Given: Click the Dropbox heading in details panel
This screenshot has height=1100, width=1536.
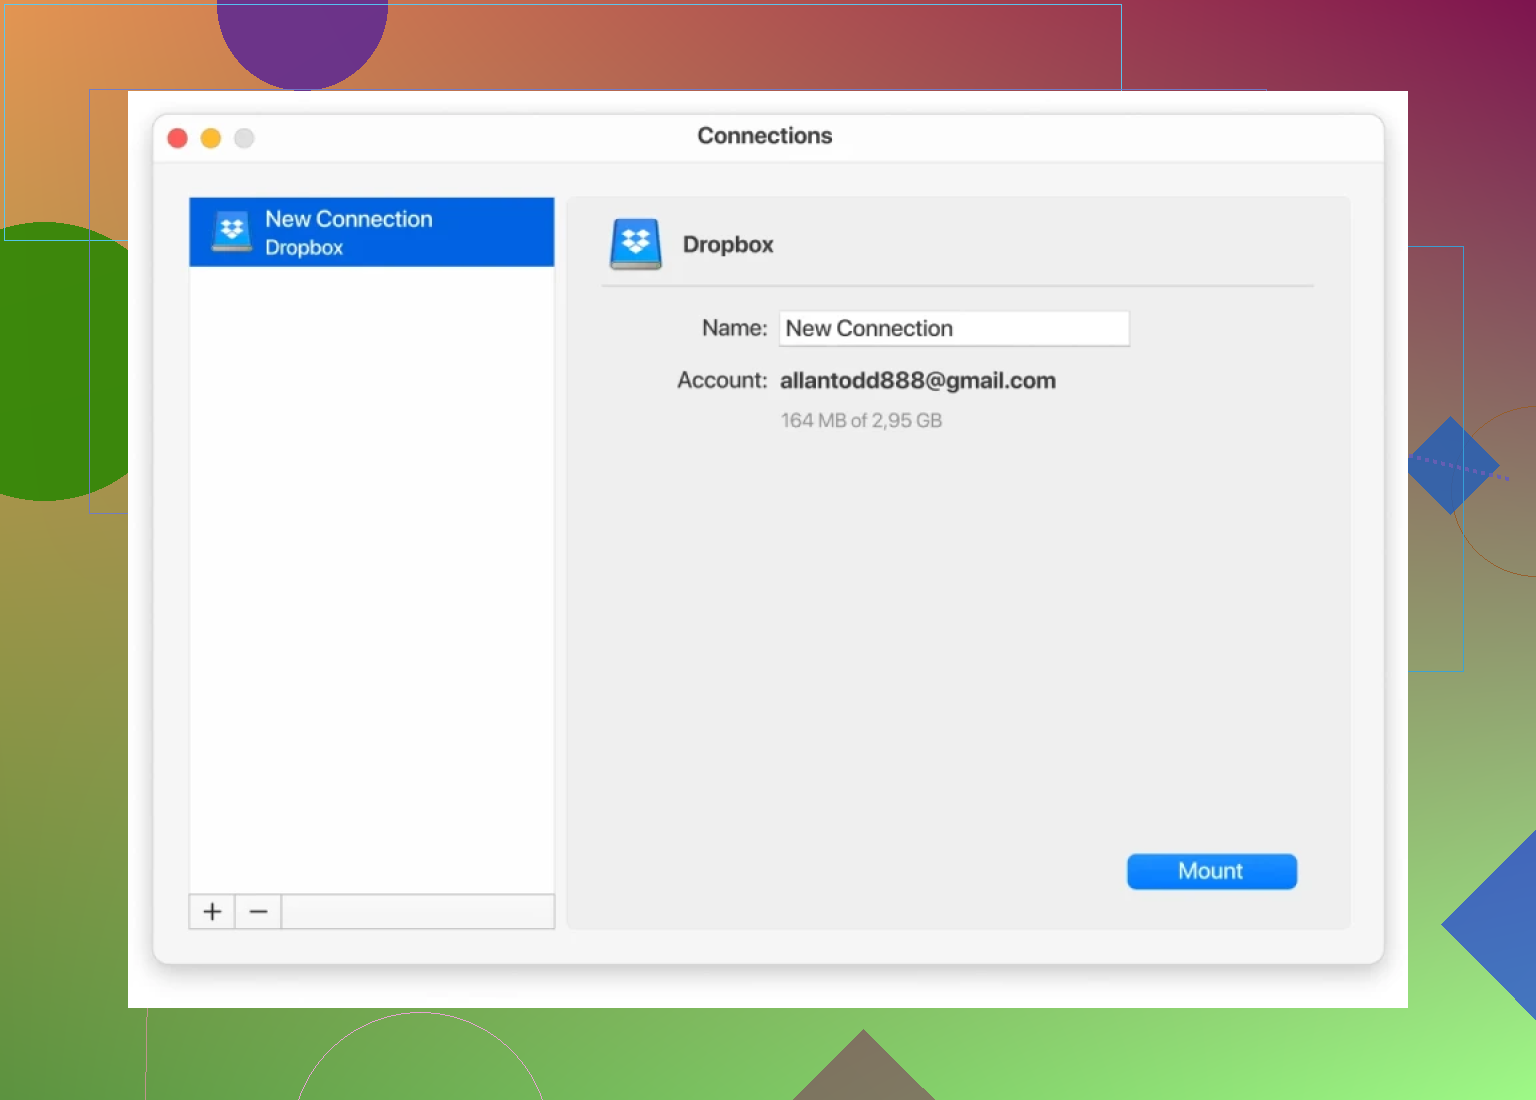Looking at the screenshot, I should (x=728, y=244).
